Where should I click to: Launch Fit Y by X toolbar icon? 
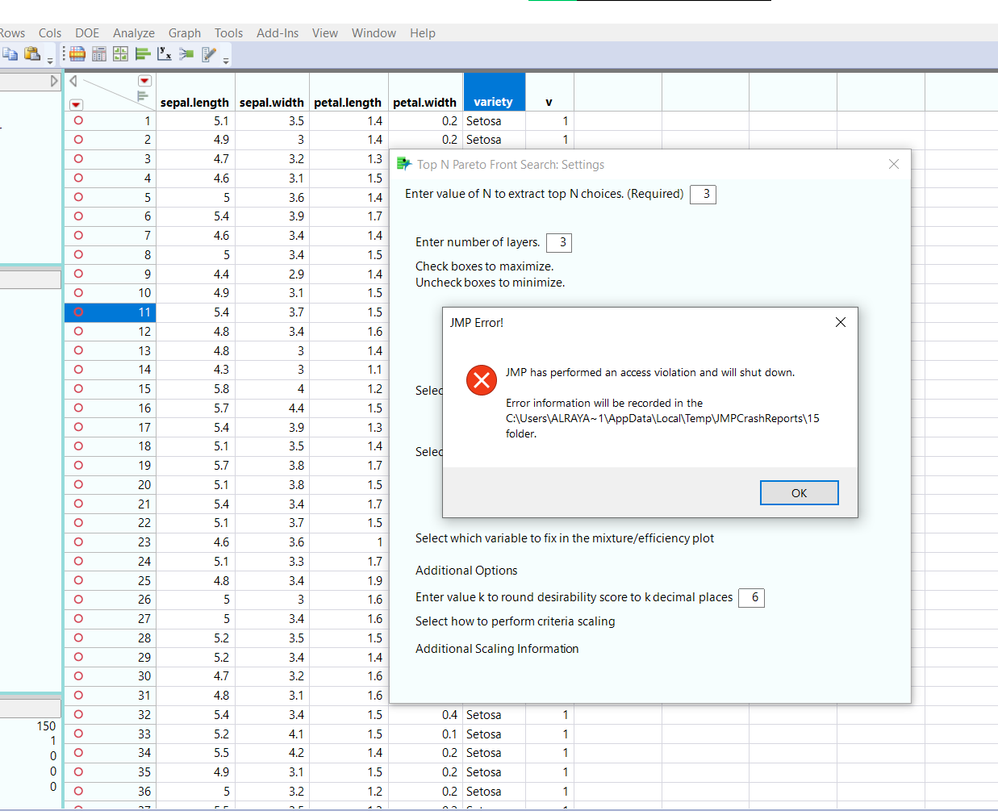(x=164, y=54)
